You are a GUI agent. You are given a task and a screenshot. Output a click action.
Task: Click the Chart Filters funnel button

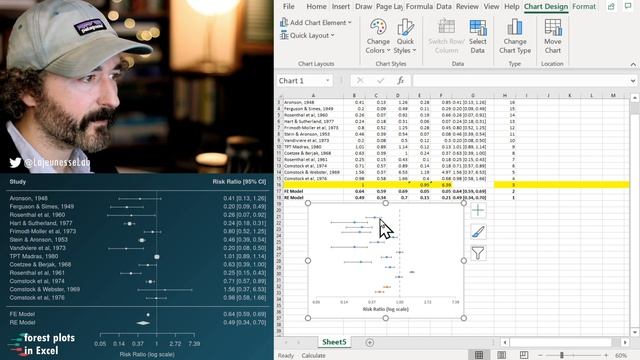click(x=478, y=253)
